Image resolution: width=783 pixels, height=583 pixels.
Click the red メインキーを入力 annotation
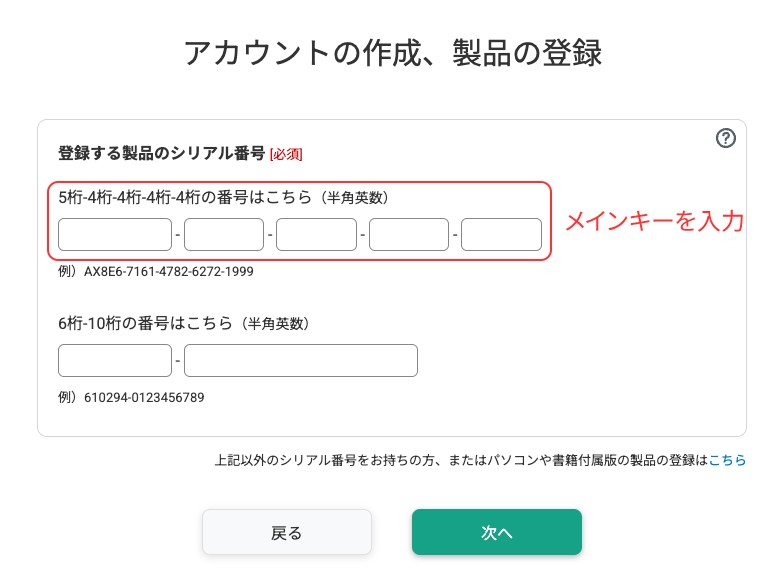pos(655,221)
